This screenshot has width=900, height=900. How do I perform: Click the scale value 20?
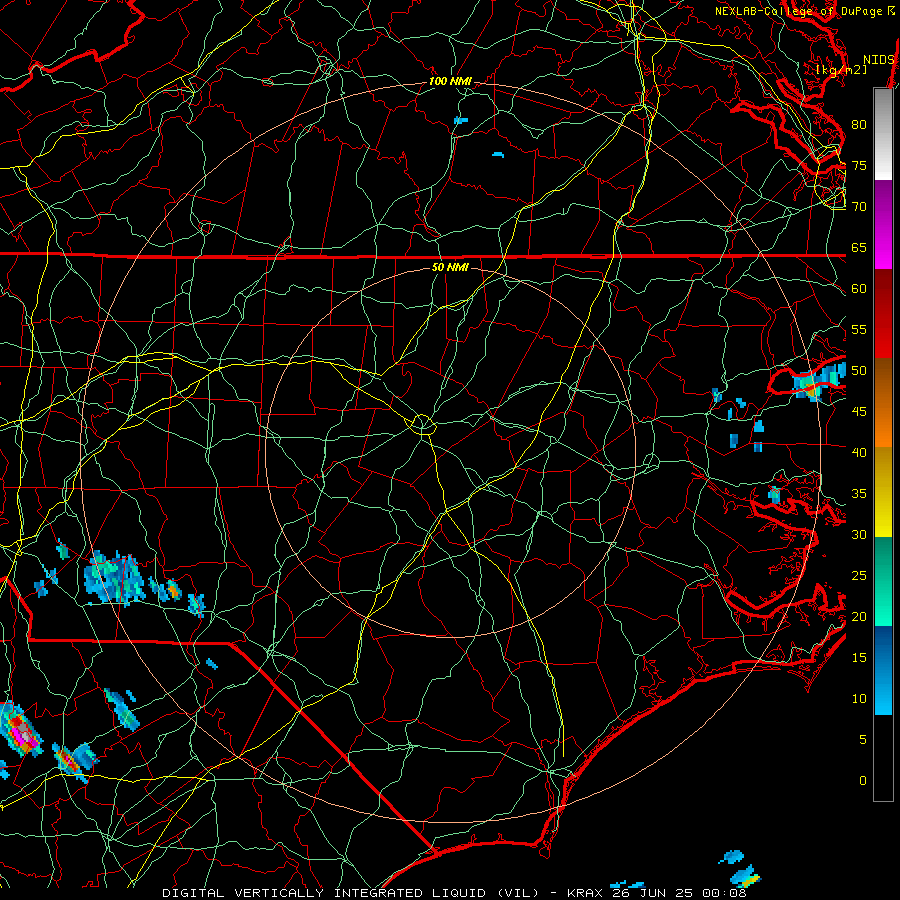click(x=859, y=616)
